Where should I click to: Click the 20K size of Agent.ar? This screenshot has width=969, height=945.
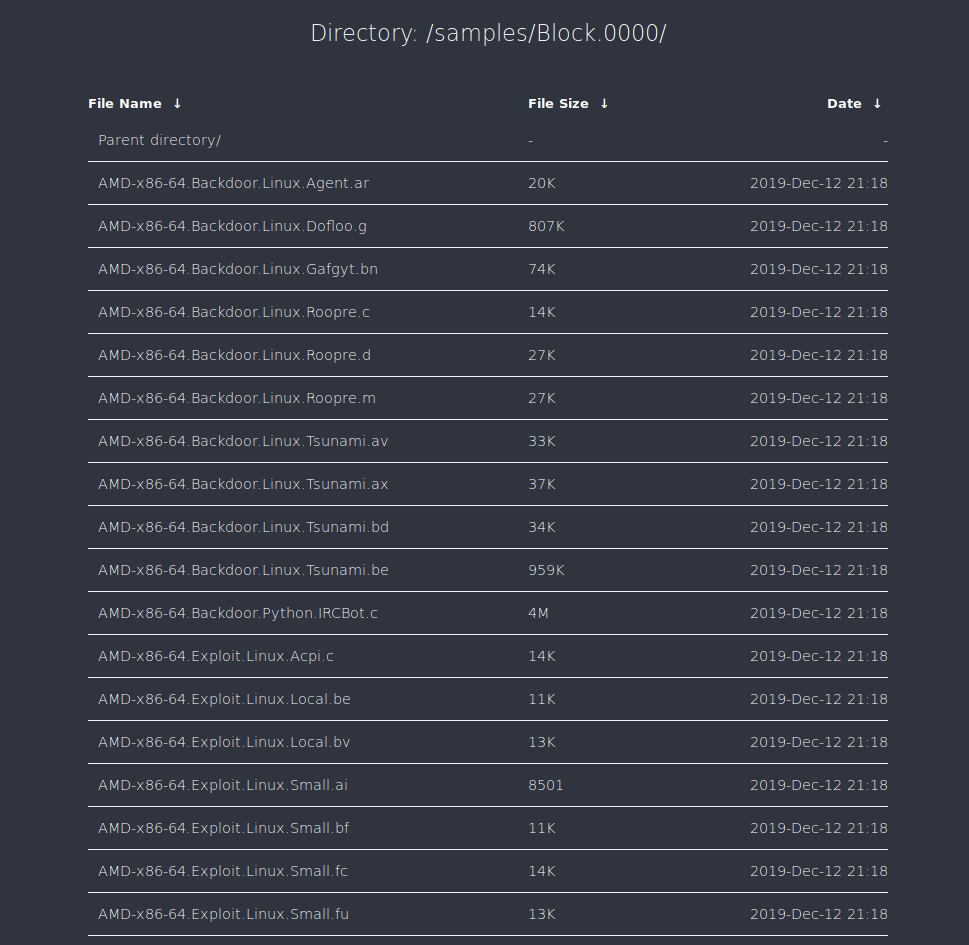pyautogui.click(x=542, y=184)
